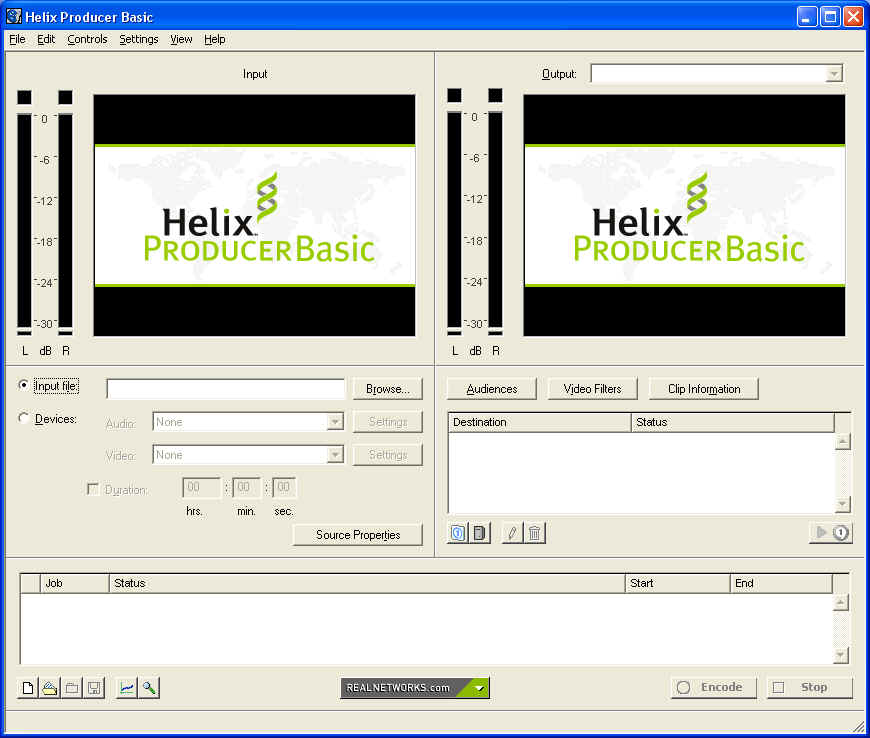870x738 pixels.
Task: Click the open job folder icon
Action: point(49,688)
